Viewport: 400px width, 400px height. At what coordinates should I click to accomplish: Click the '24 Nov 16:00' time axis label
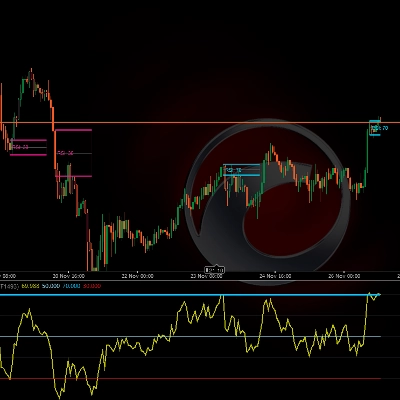[x=275, y=276]
